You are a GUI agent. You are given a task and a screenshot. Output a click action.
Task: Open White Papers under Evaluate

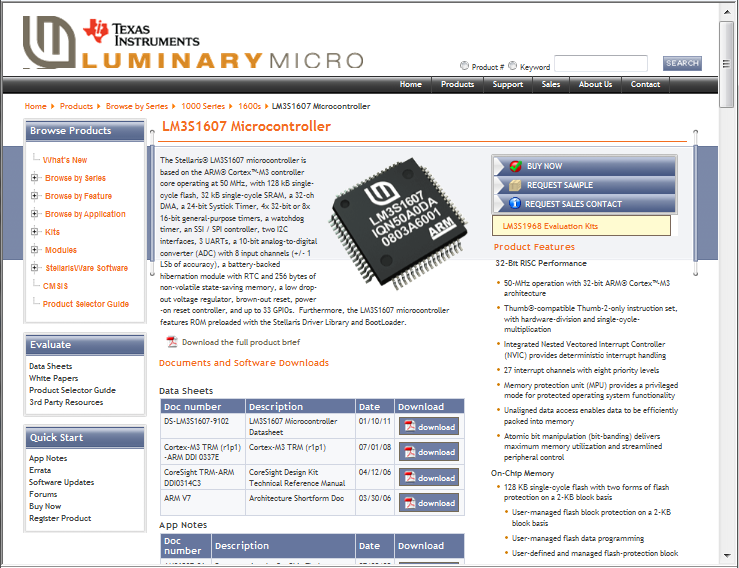pyautogui.click(x=53, y=378)
